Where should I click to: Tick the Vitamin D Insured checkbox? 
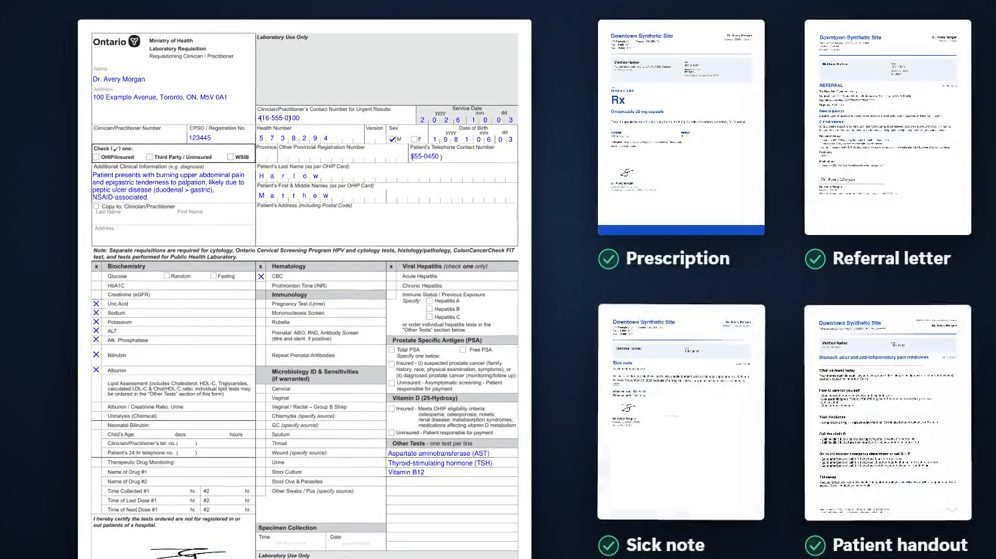[392, 408]
